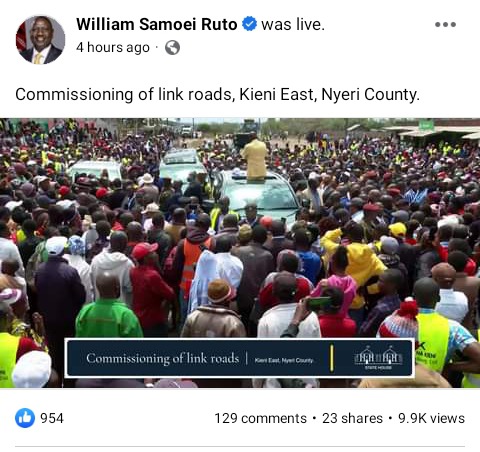Click the post caption about Kieni East
This screenshot has height=452, width=480.
click(x=217, y=94)
